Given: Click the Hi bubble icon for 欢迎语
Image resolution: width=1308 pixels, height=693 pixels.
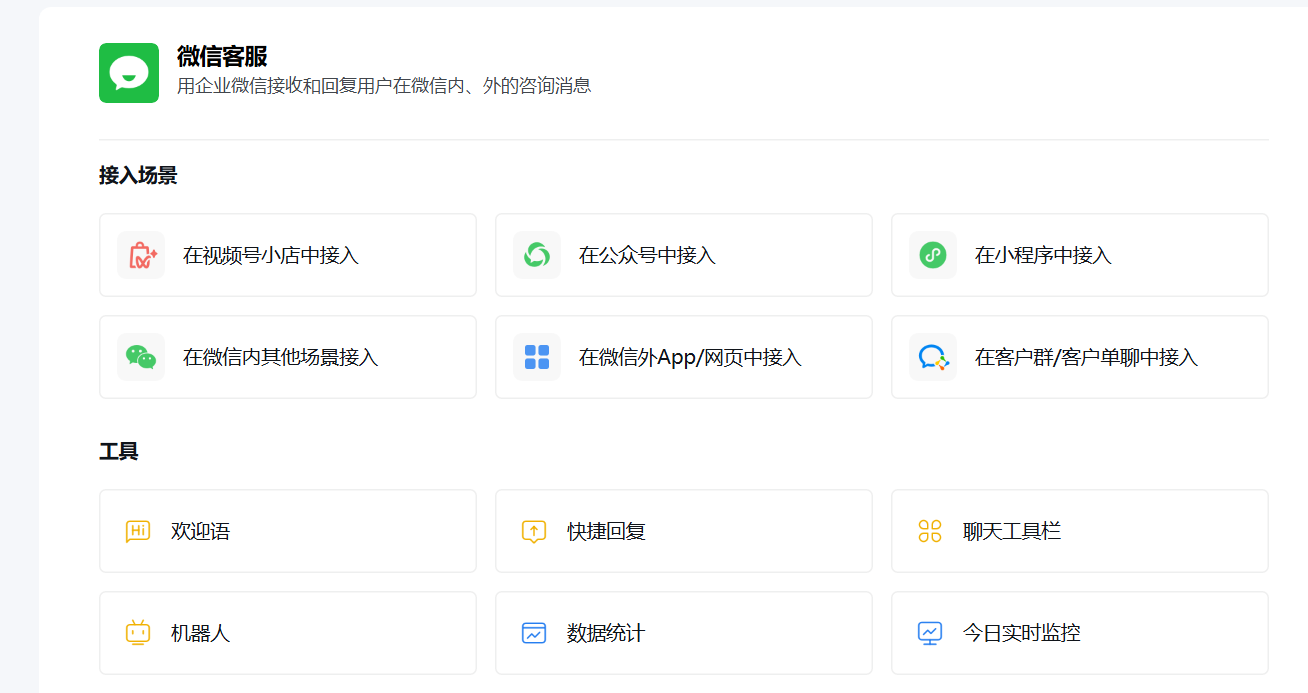Looking at the screenshot, I should coord(138,531).
